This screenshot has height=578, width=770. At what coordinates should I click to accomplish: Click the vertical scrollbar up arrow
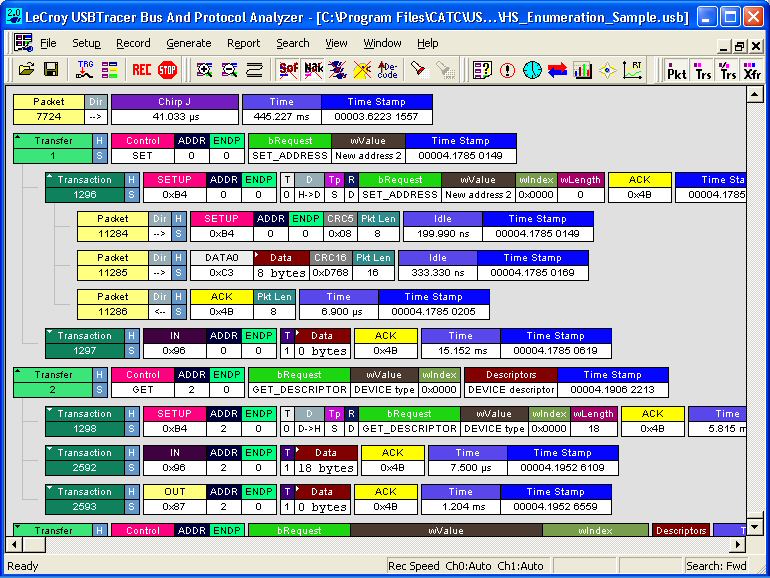coord(755,94)
